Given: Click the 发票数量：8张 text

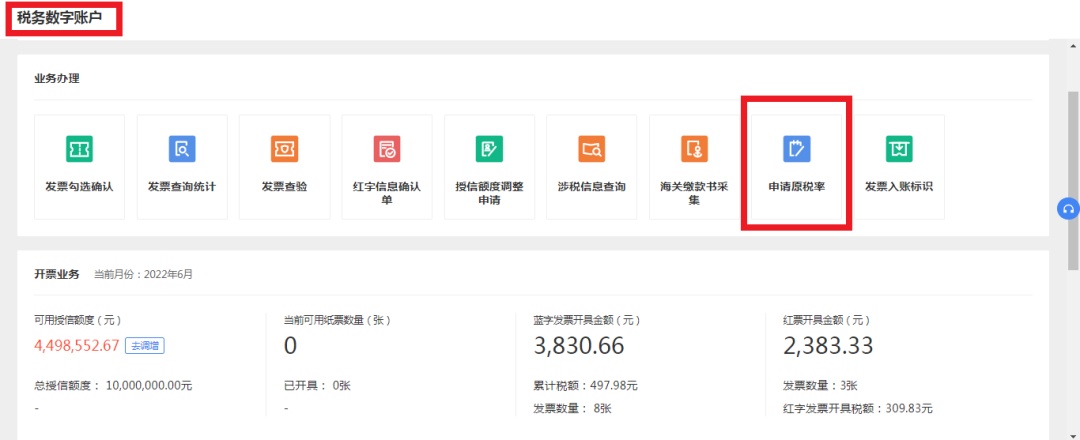Looking at the screenshot, I should (x=572, y=409).
